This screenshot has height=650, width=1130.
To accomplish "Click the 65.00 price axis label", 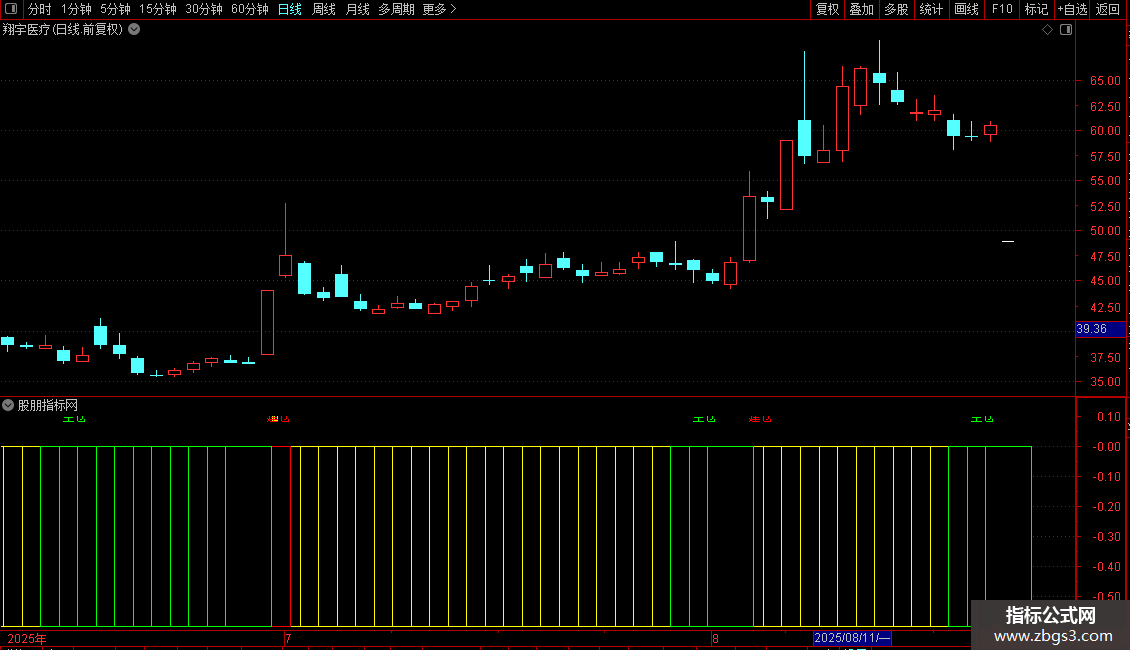I will pyautogui.click(x=1105, y=81).
